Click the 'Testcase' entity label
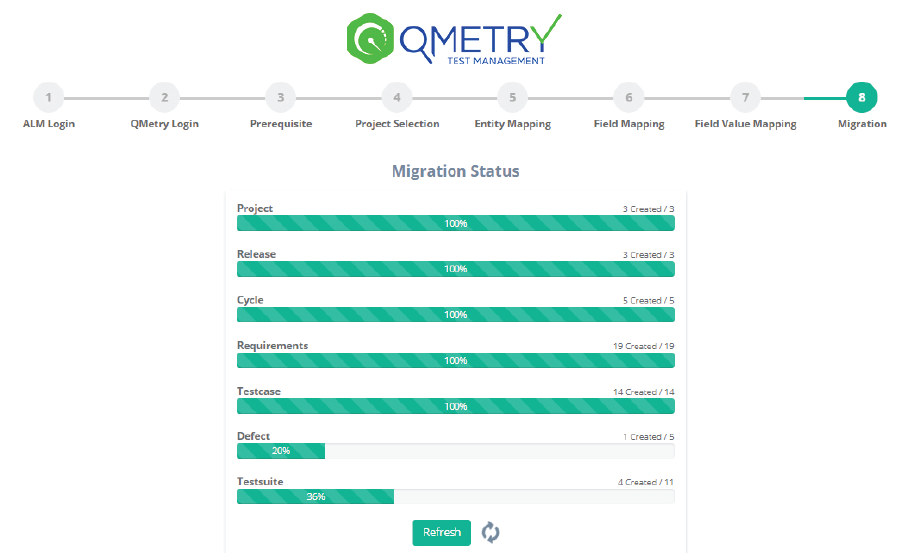 (x=259, y=391)
